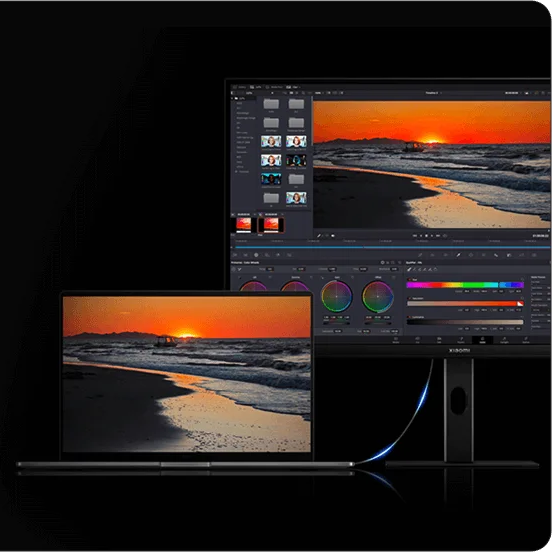Open the Cut page tab
This screenshot has width=553, height=552.
click(418, 340)
